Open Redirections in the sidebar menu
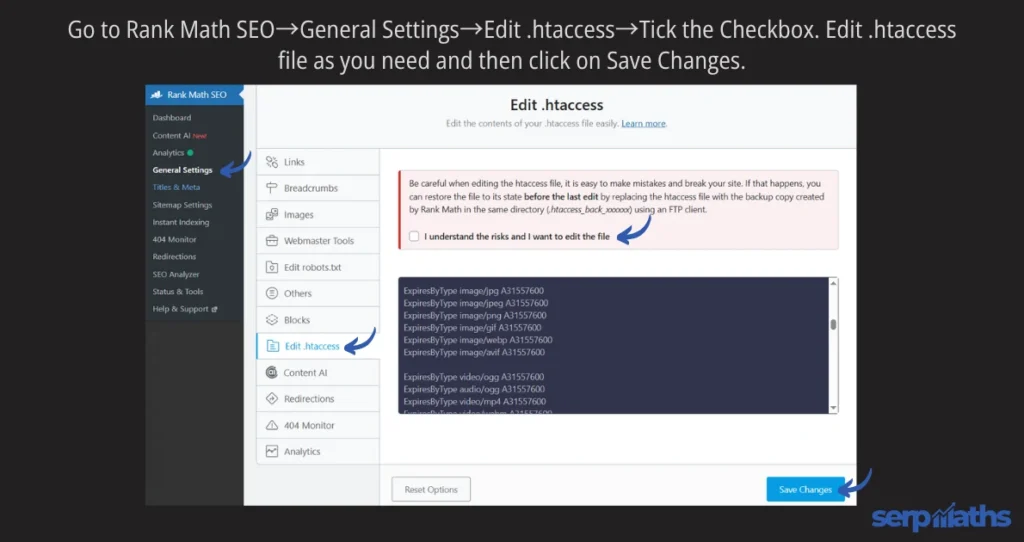This screenshot has width=1024, height=542. 174,257
